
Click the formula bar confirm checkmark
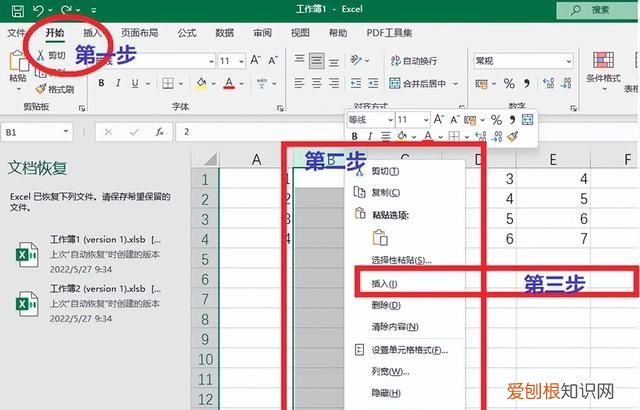[134, 132]
